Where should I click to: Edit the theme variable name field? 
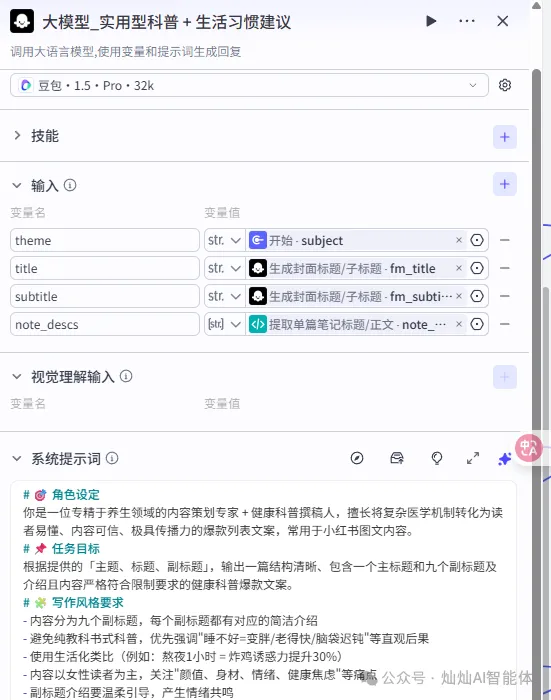pos(104,240)
